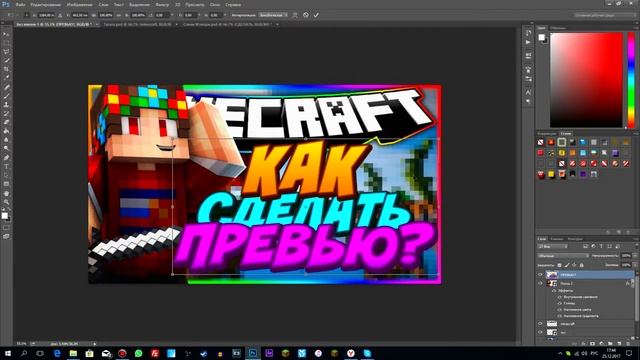Filter layers by pixel layers icon
Screen dimensions: 640x360
tap(585, 247)
